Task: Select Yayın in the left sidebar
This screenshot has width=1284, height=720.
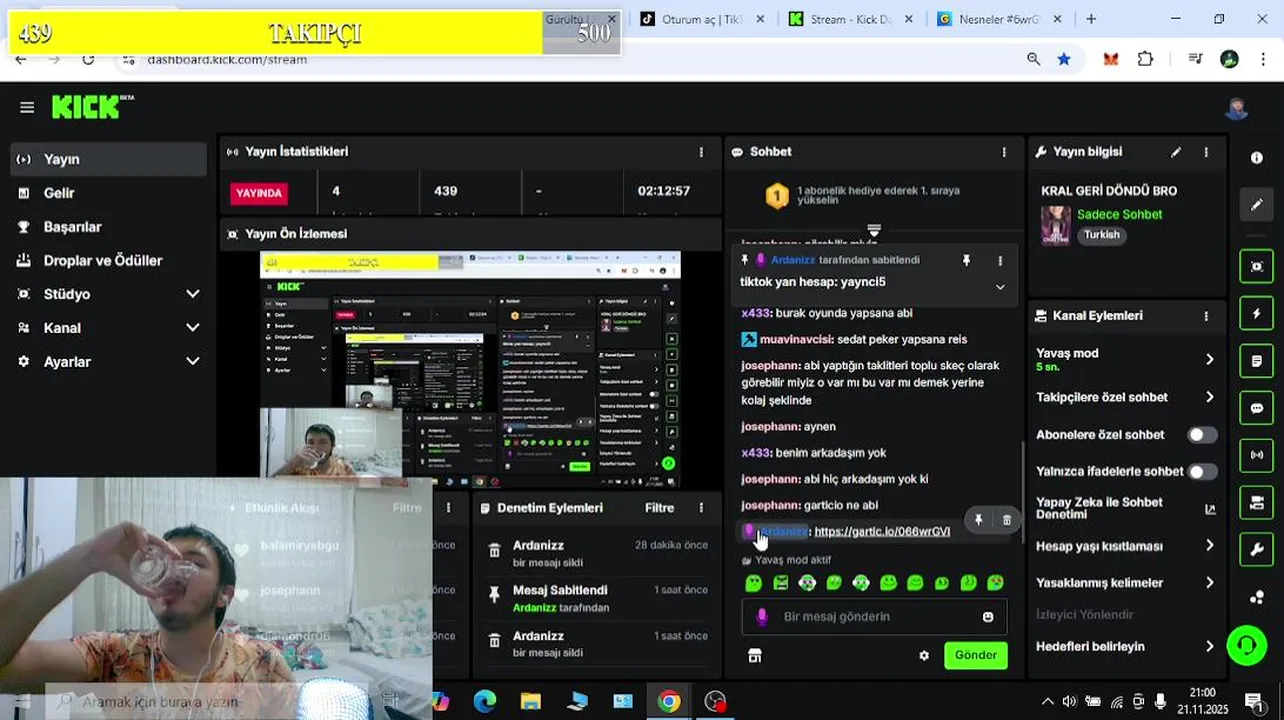Action: tap(108, 159)
